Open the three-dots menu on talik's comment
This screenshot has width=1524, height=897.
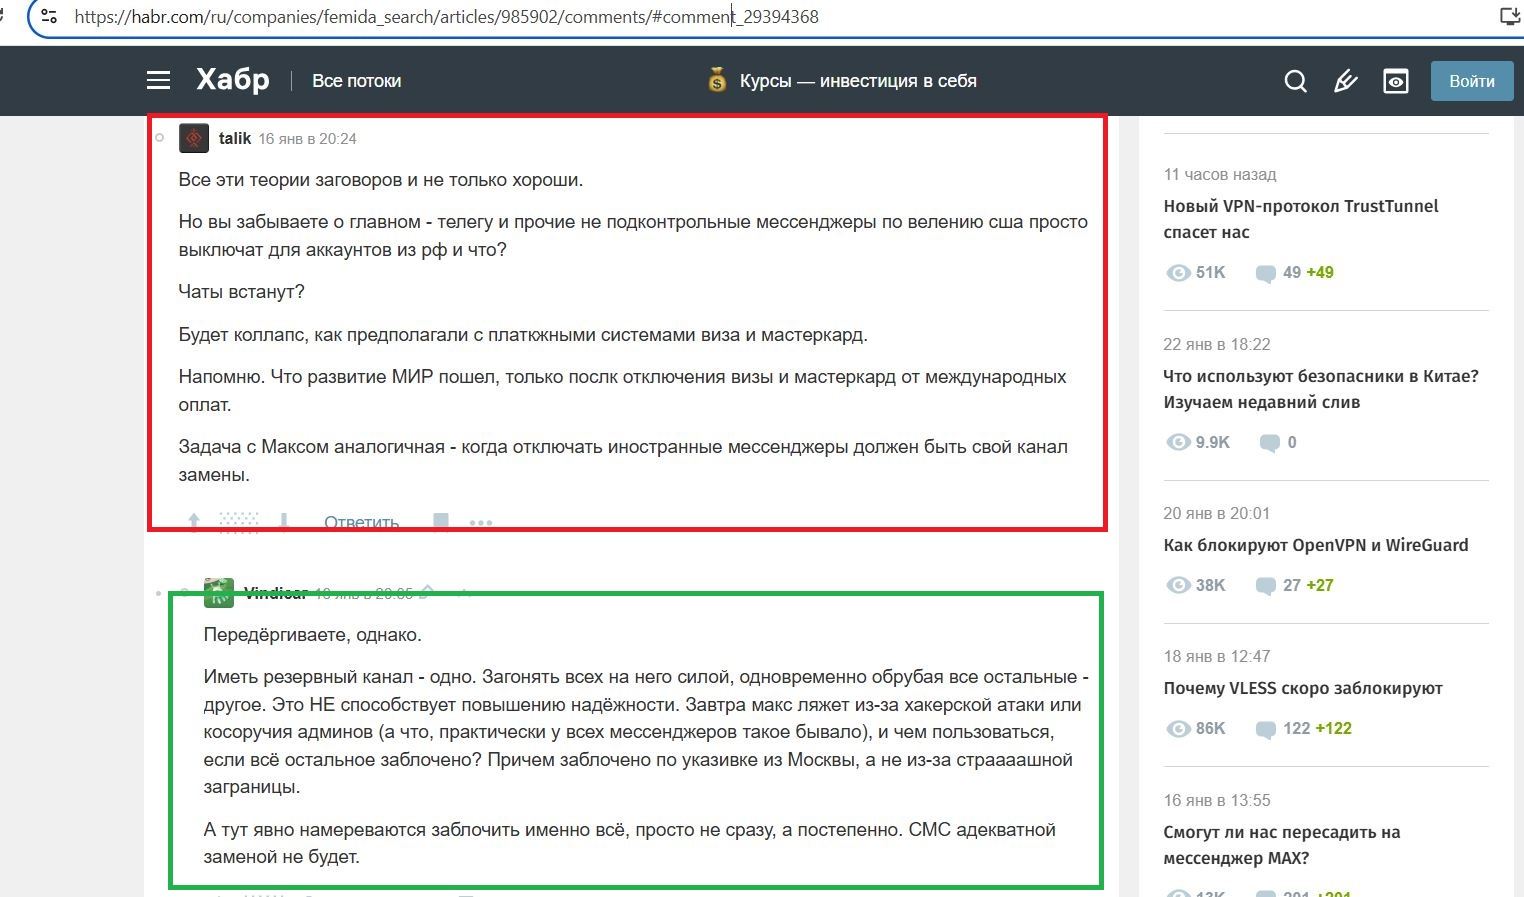click(481, 521)
